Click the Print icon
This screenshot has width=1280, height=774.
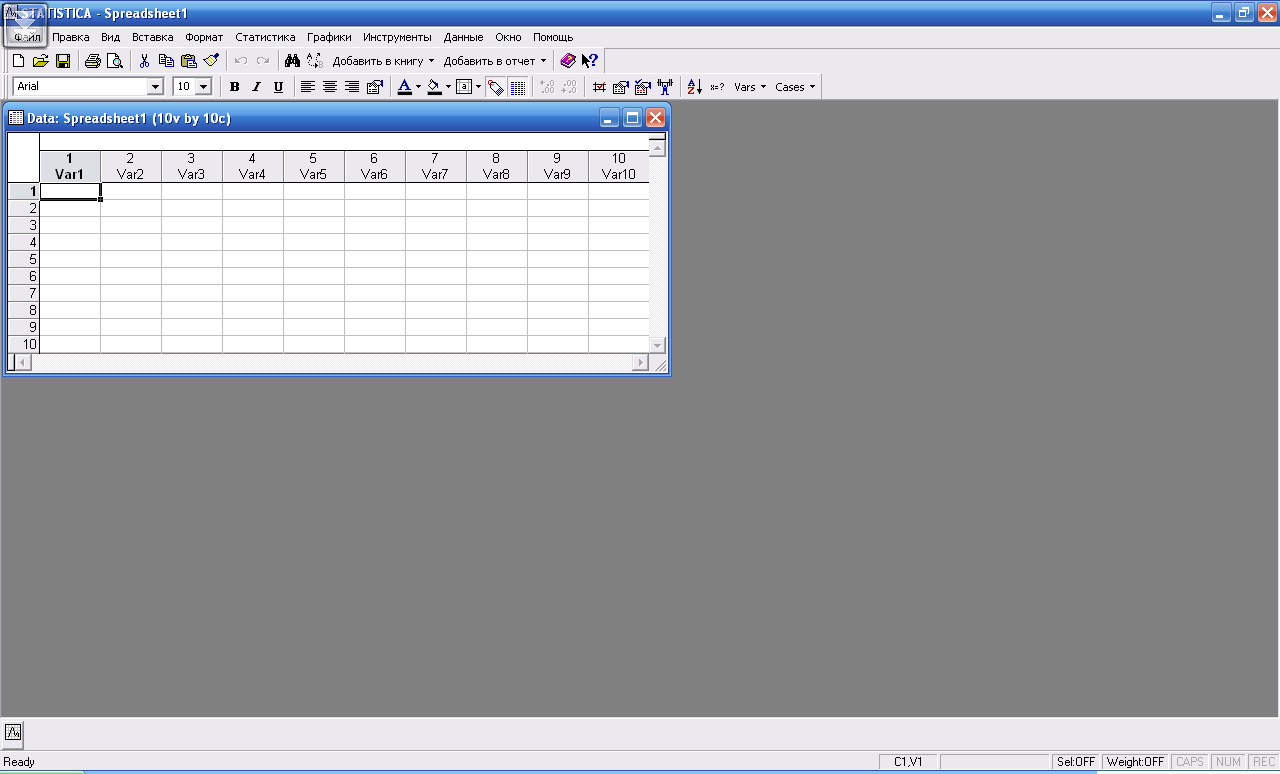click(93, 61)
